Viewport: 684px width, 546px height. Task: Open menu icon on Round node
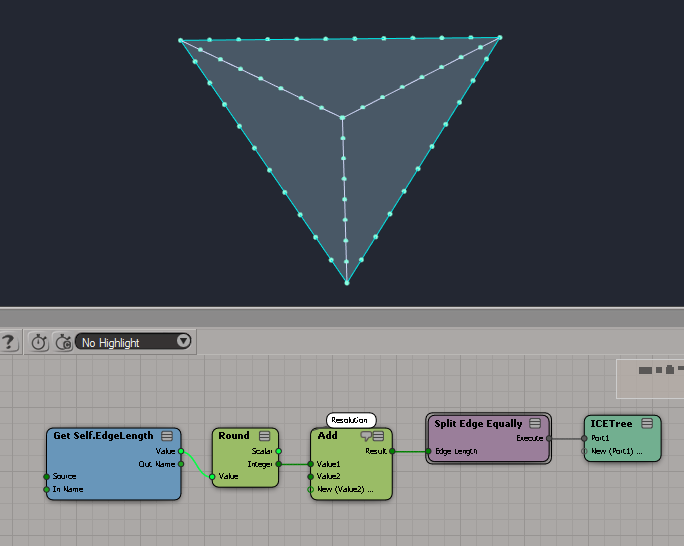tap(265, 436)
